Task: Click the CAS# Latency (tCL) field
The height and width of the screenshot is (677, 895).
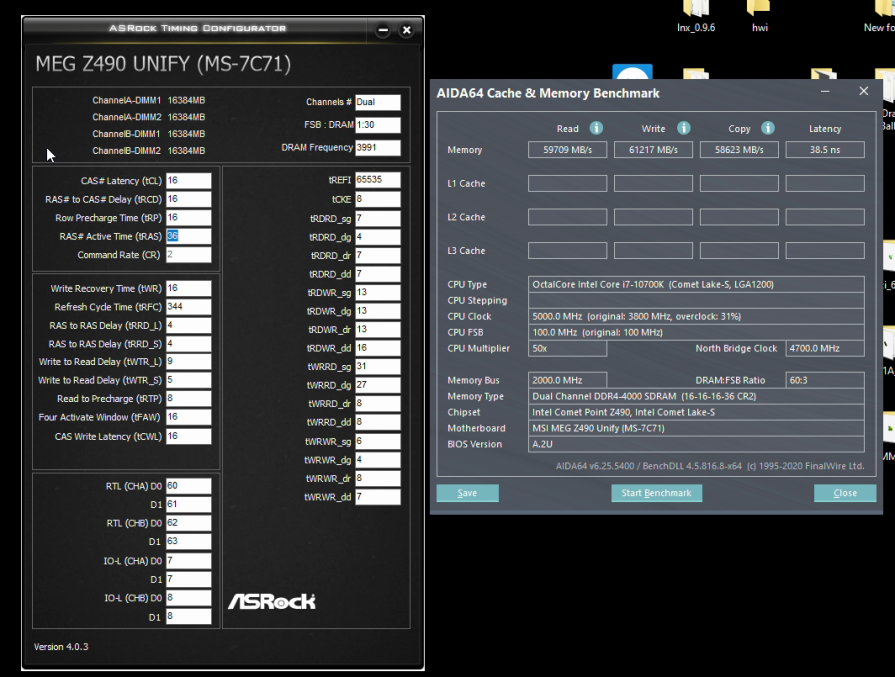Action: [188, 180]
